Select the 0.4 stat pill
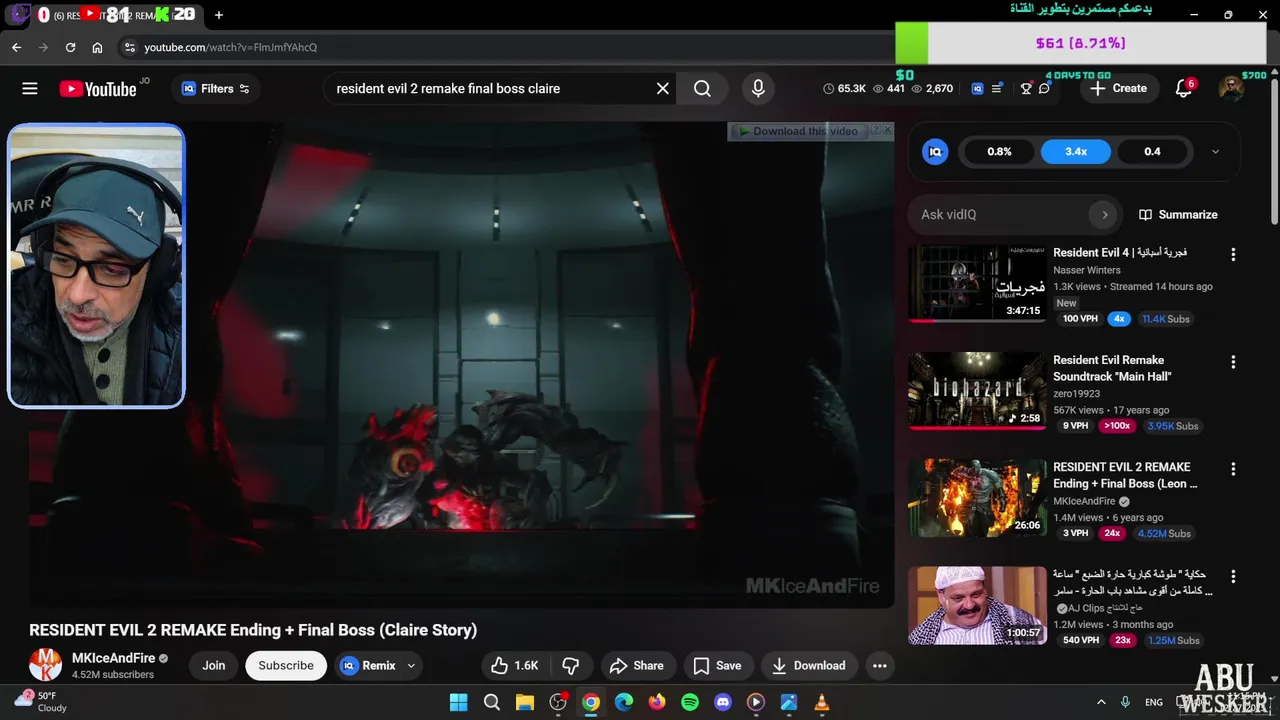This screenshot has width=1280, height=720. pyautogui.click(x=1152, y=152)
